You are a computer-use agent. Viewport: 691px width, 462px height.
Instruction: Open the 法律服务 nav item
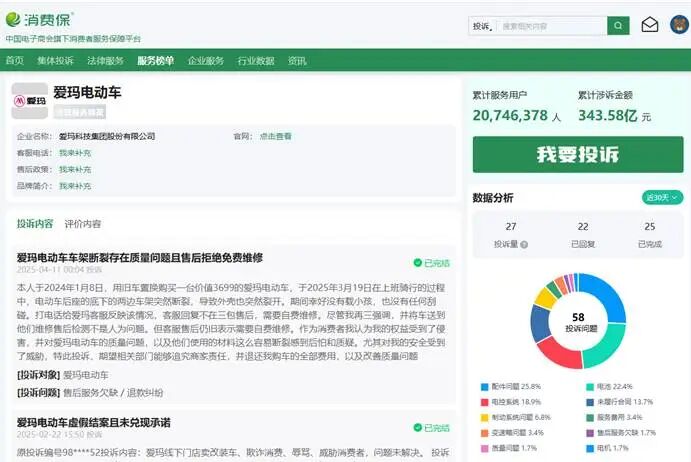click(105, 60)
